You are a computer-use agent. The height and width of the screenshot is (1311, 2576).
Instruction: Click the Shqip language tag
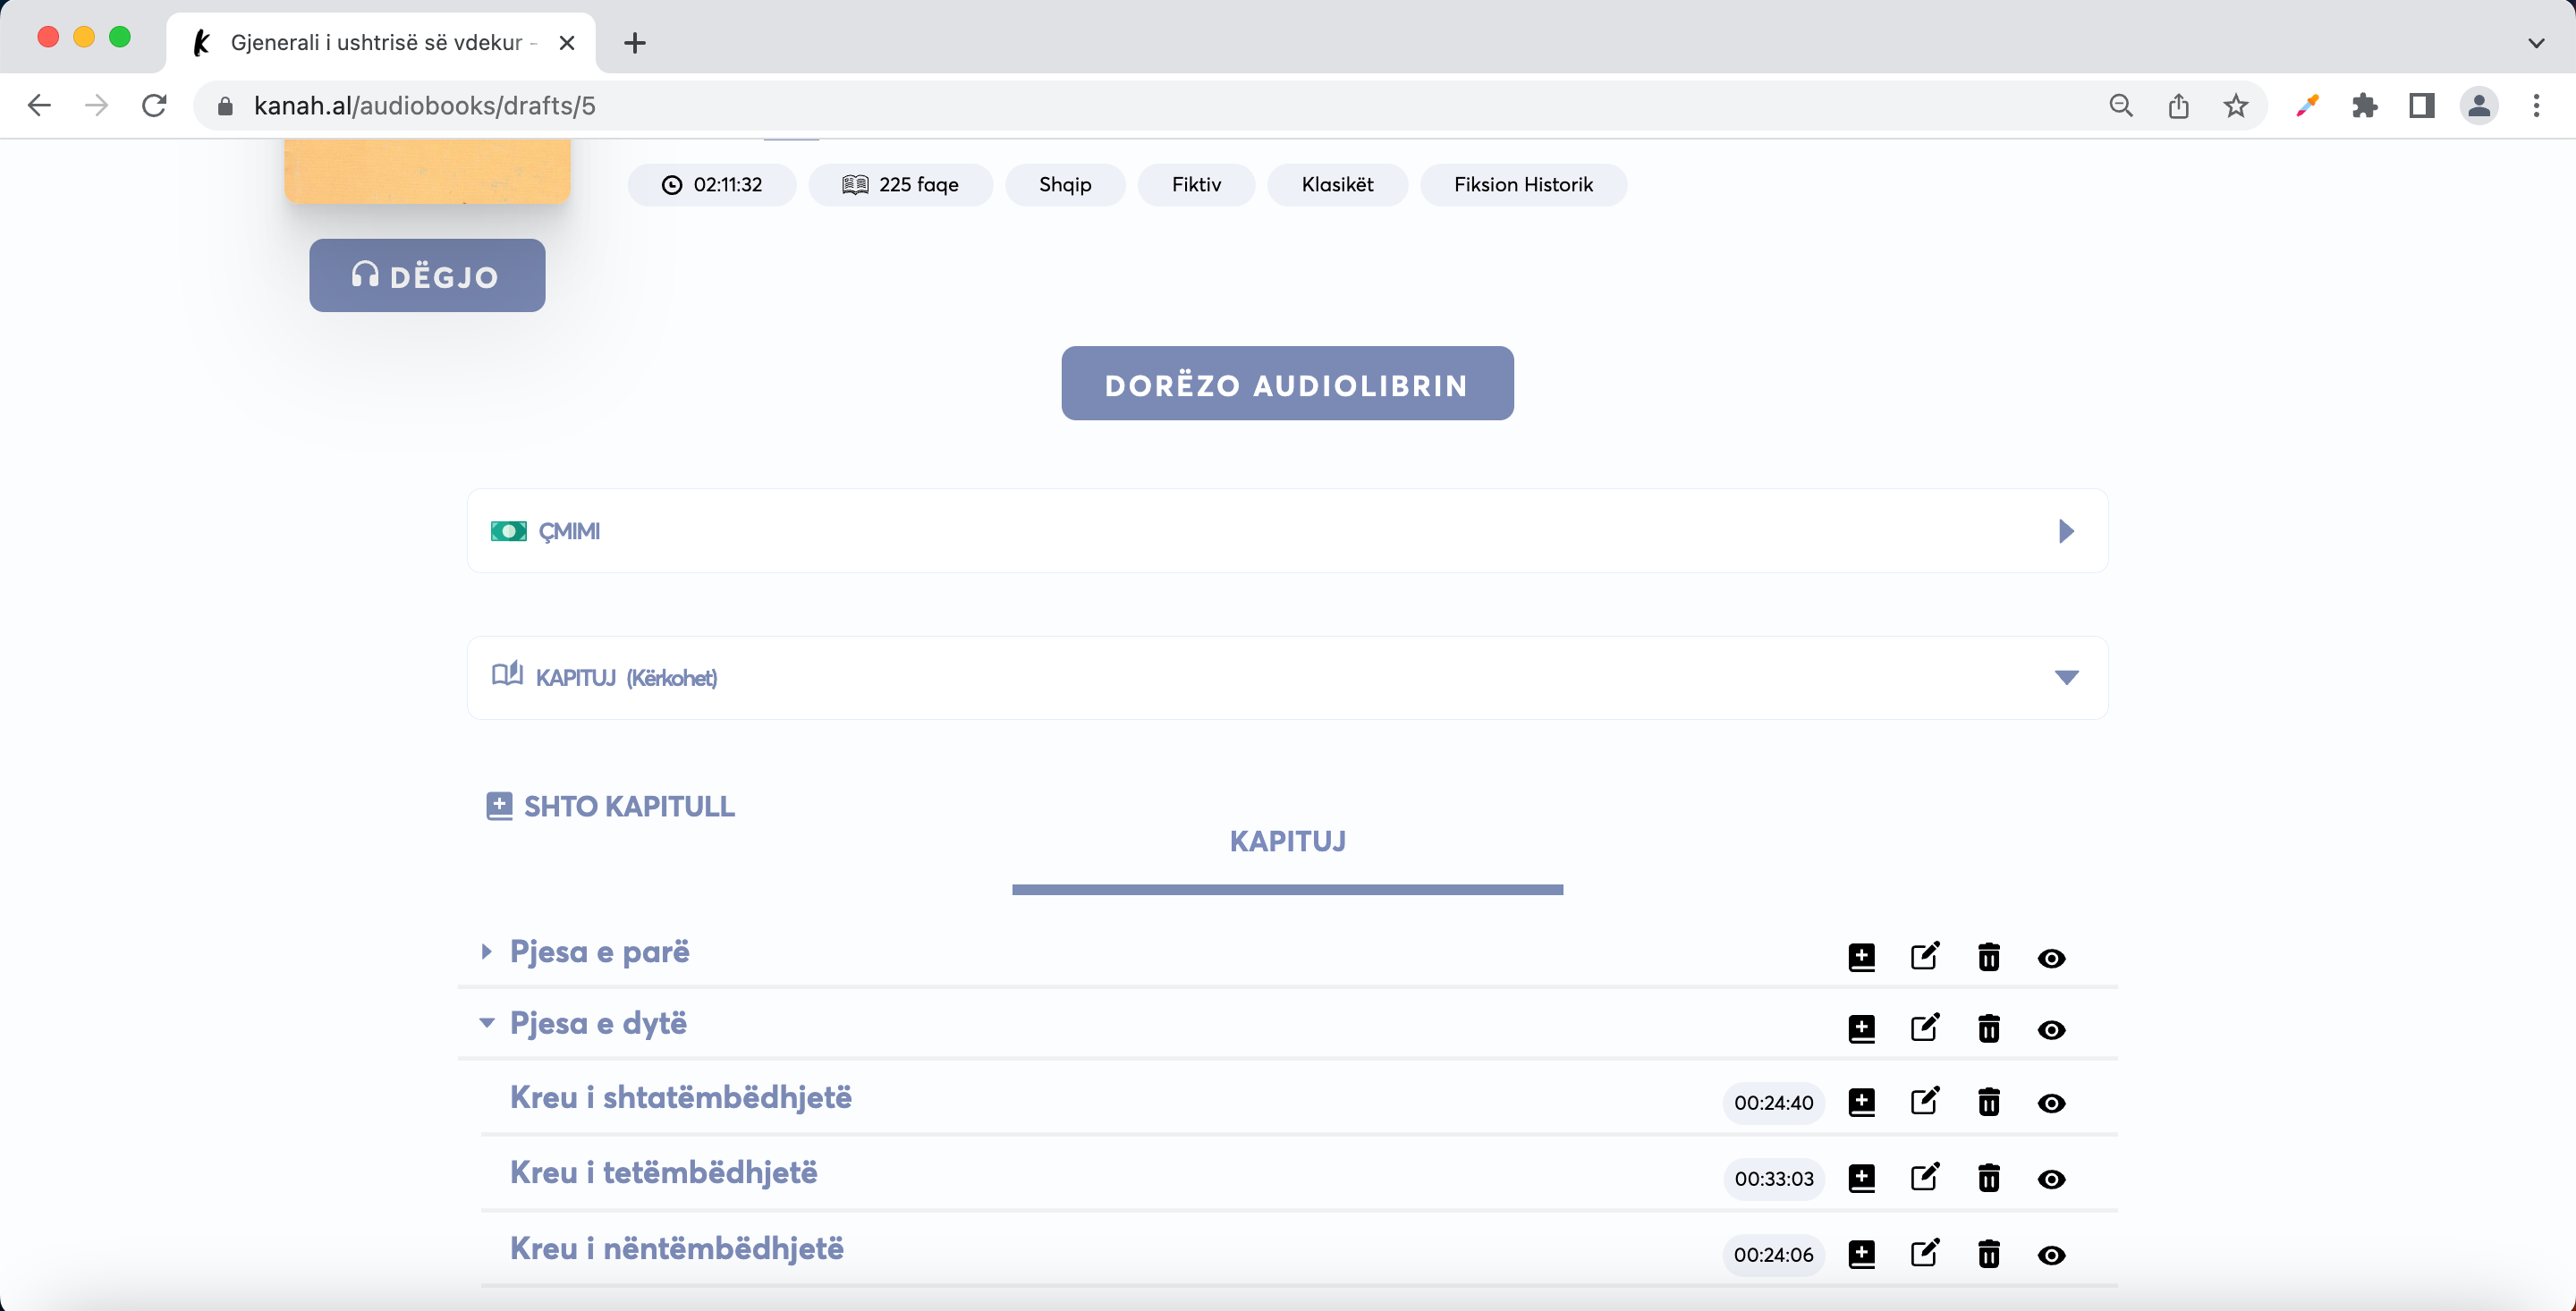point(1065,184)
